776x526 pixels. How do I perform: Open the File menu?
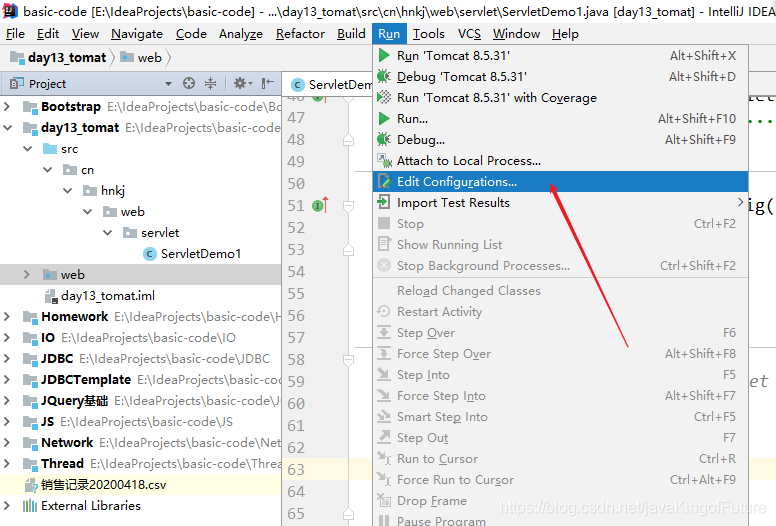pos(15,34)
